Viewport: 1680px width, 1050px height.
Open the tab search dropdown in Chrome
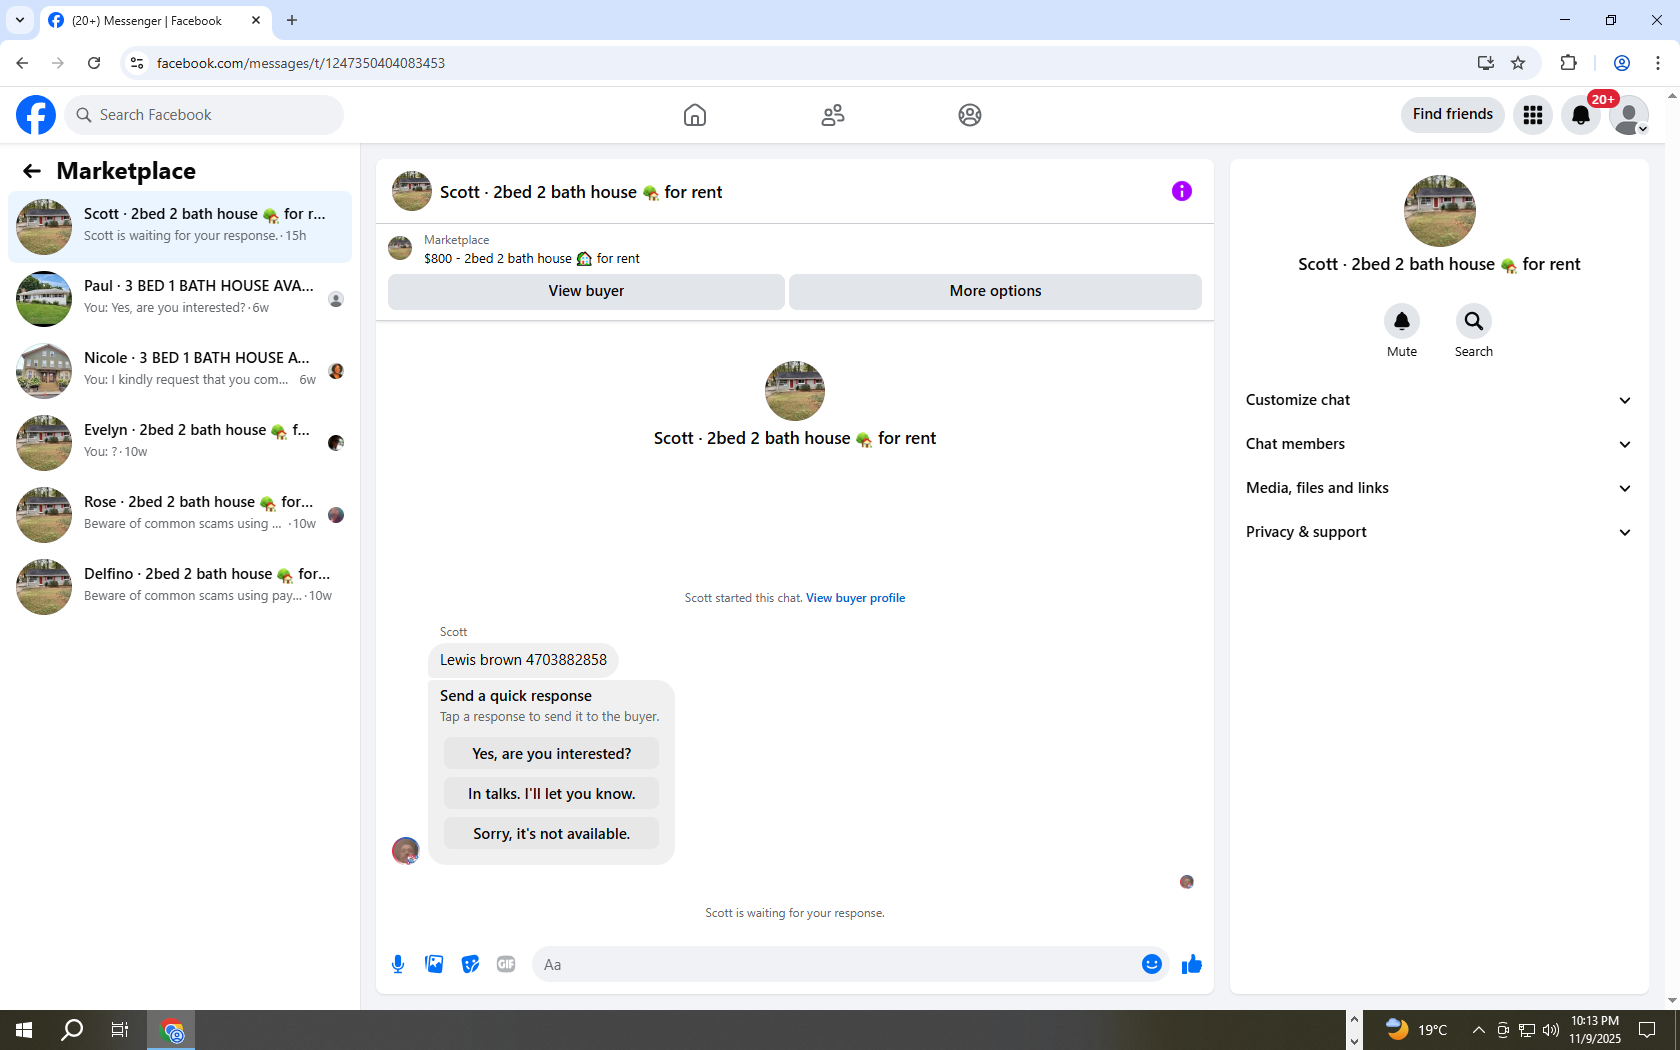20,20
